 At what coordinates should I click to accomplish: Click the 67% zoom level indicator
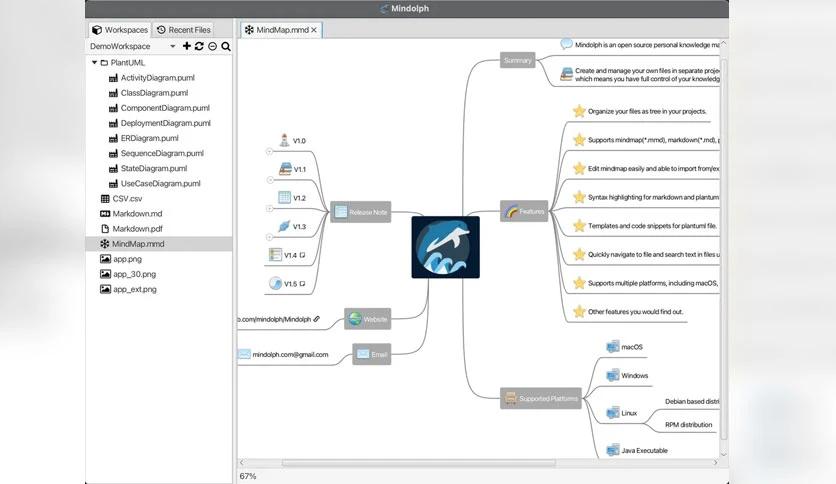tap(248, 476)
